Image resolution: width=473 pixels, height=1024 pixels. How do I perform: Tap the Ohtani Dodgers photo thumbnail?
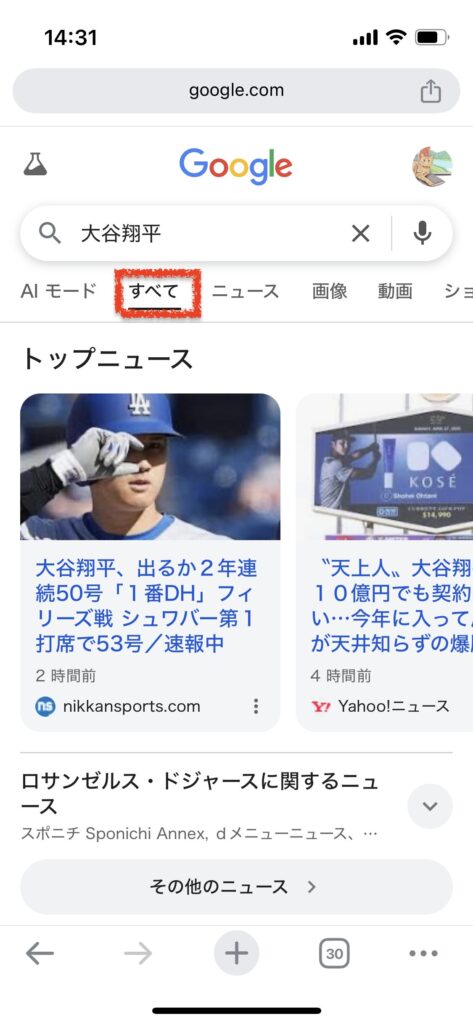150,466
